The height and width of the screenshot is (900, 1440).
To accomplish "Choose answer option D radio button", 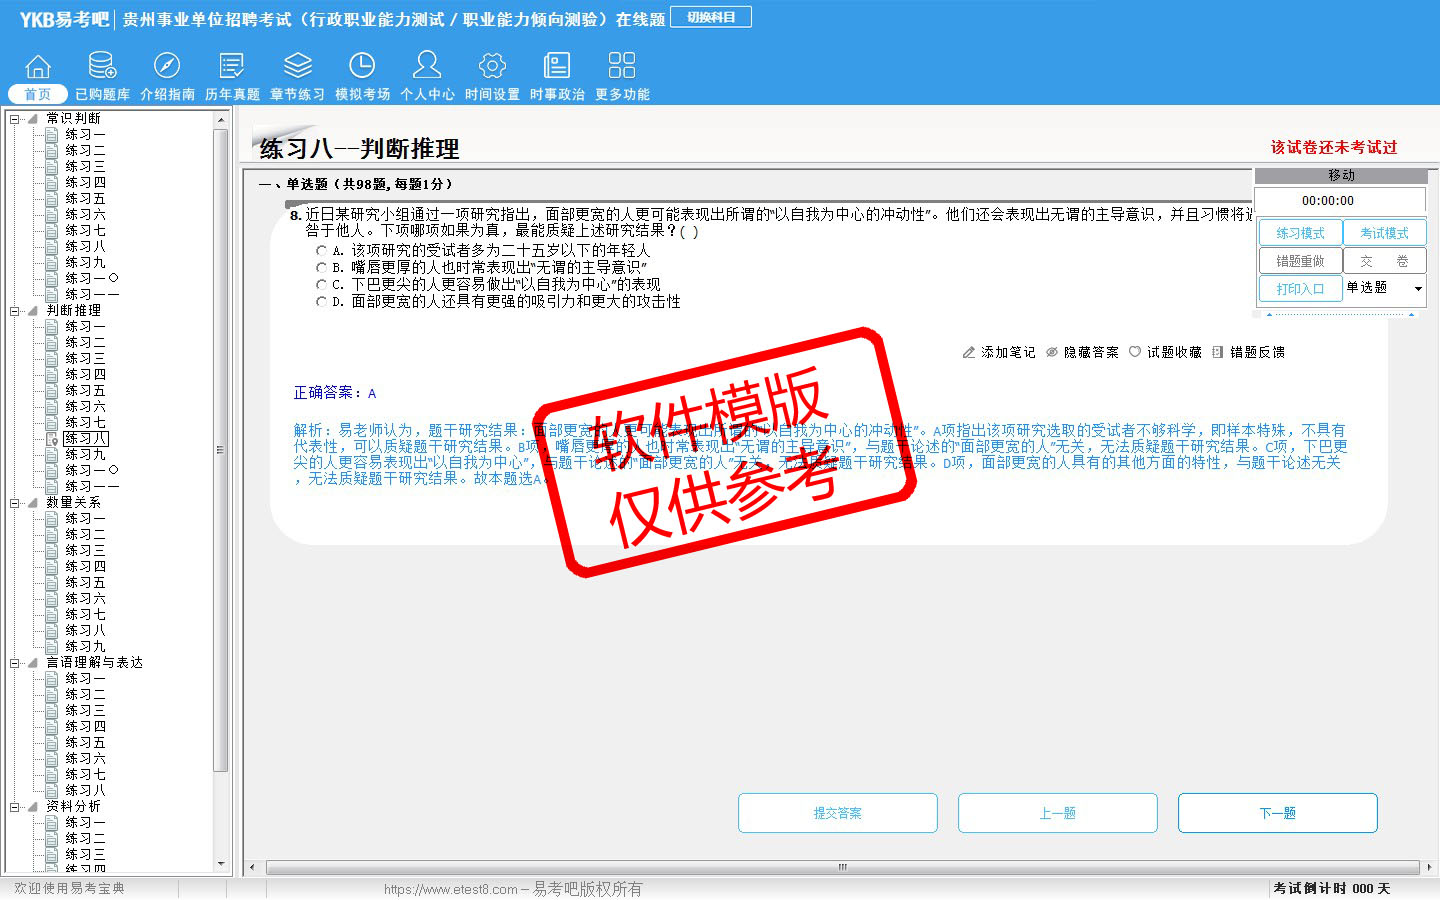I will tap(321, 302).
